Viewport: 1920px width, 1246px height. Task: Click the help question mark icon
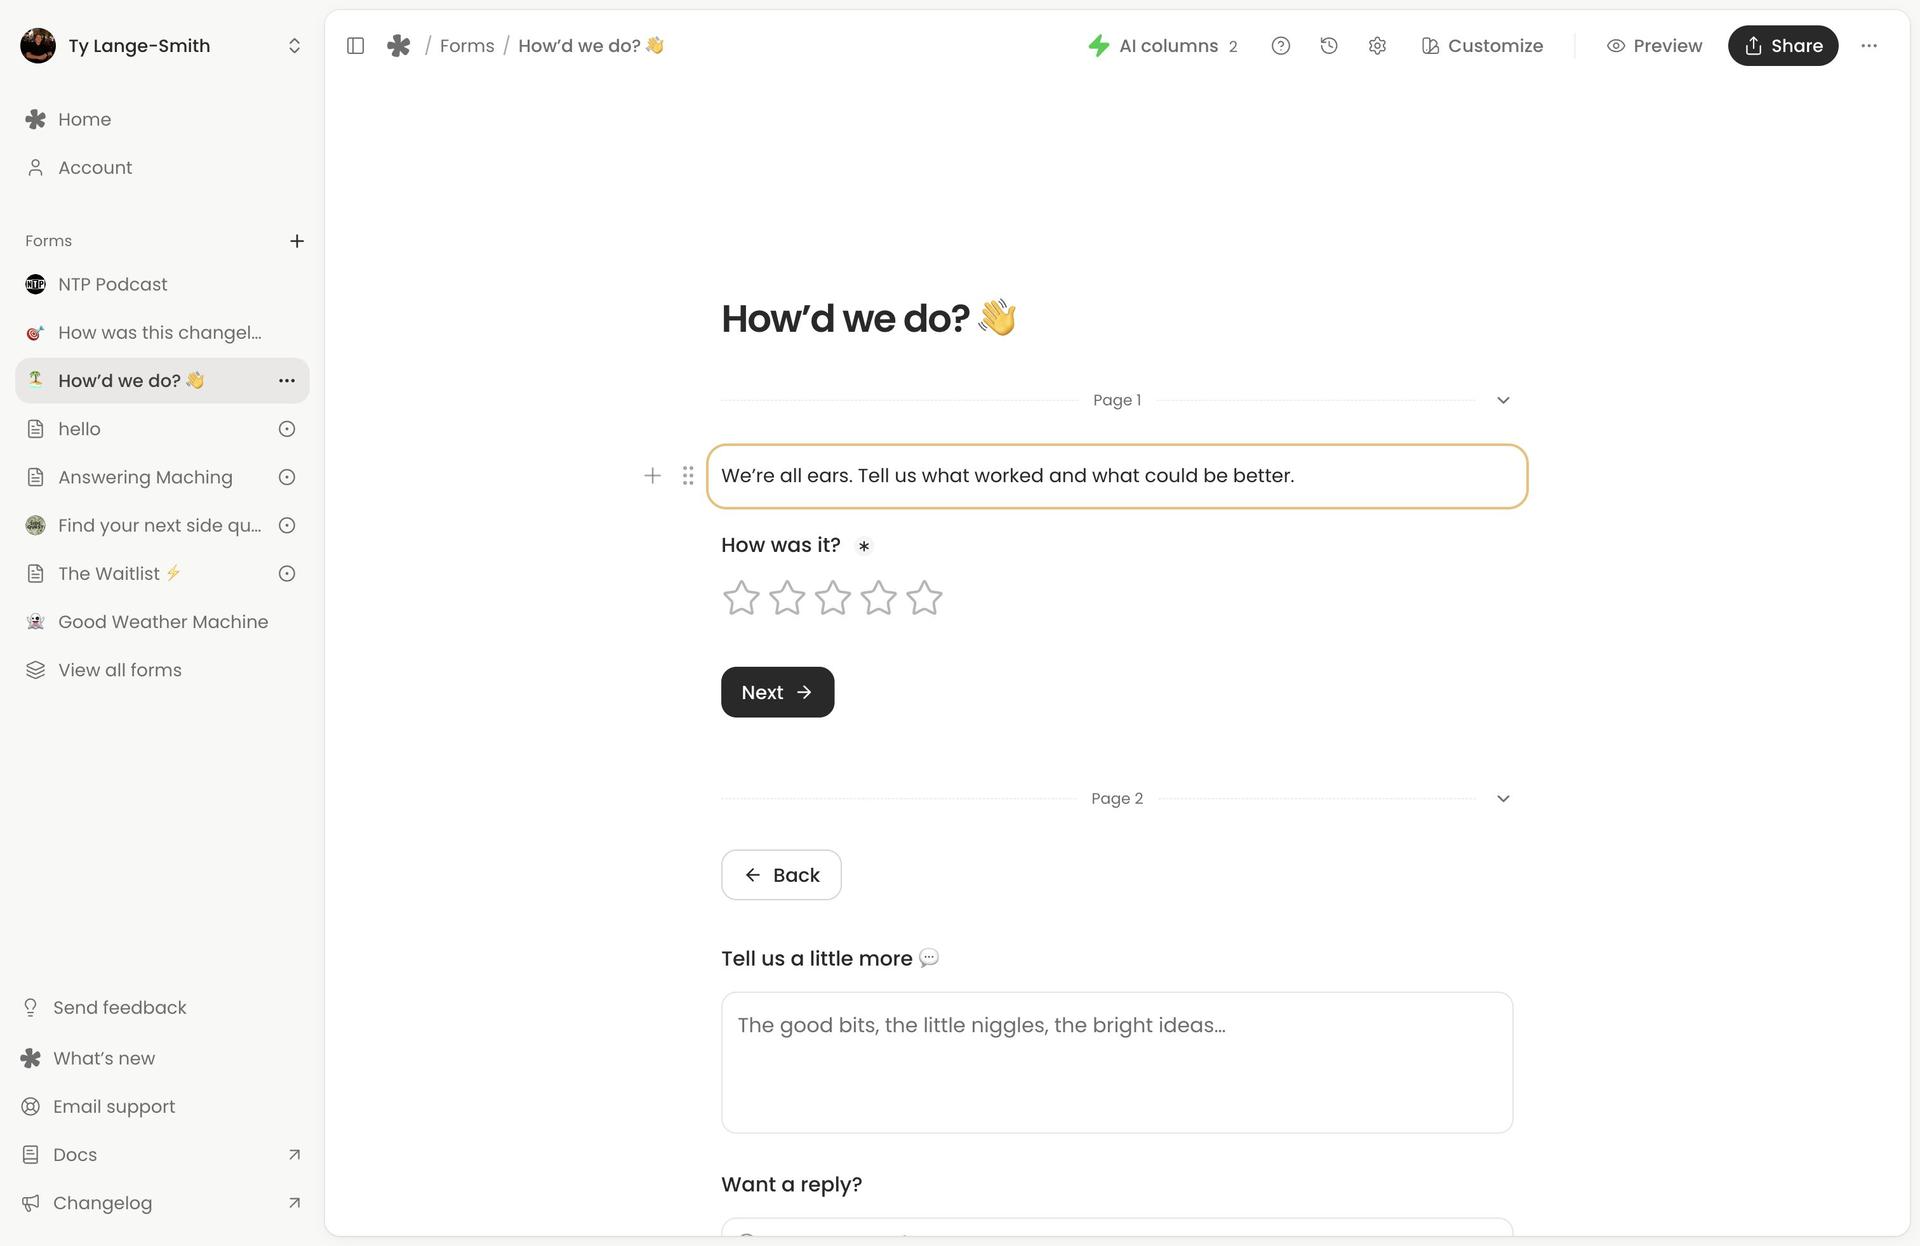point(1281,46)
